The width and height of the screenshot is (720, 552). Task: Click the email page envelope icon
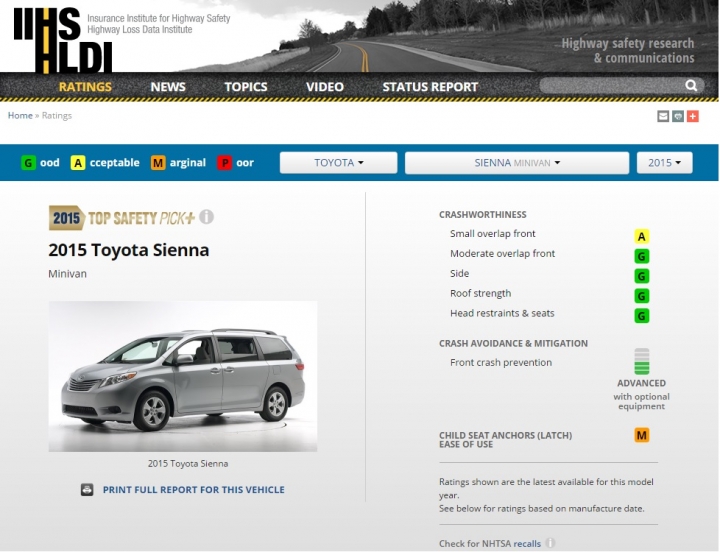[x=663, y=116]
